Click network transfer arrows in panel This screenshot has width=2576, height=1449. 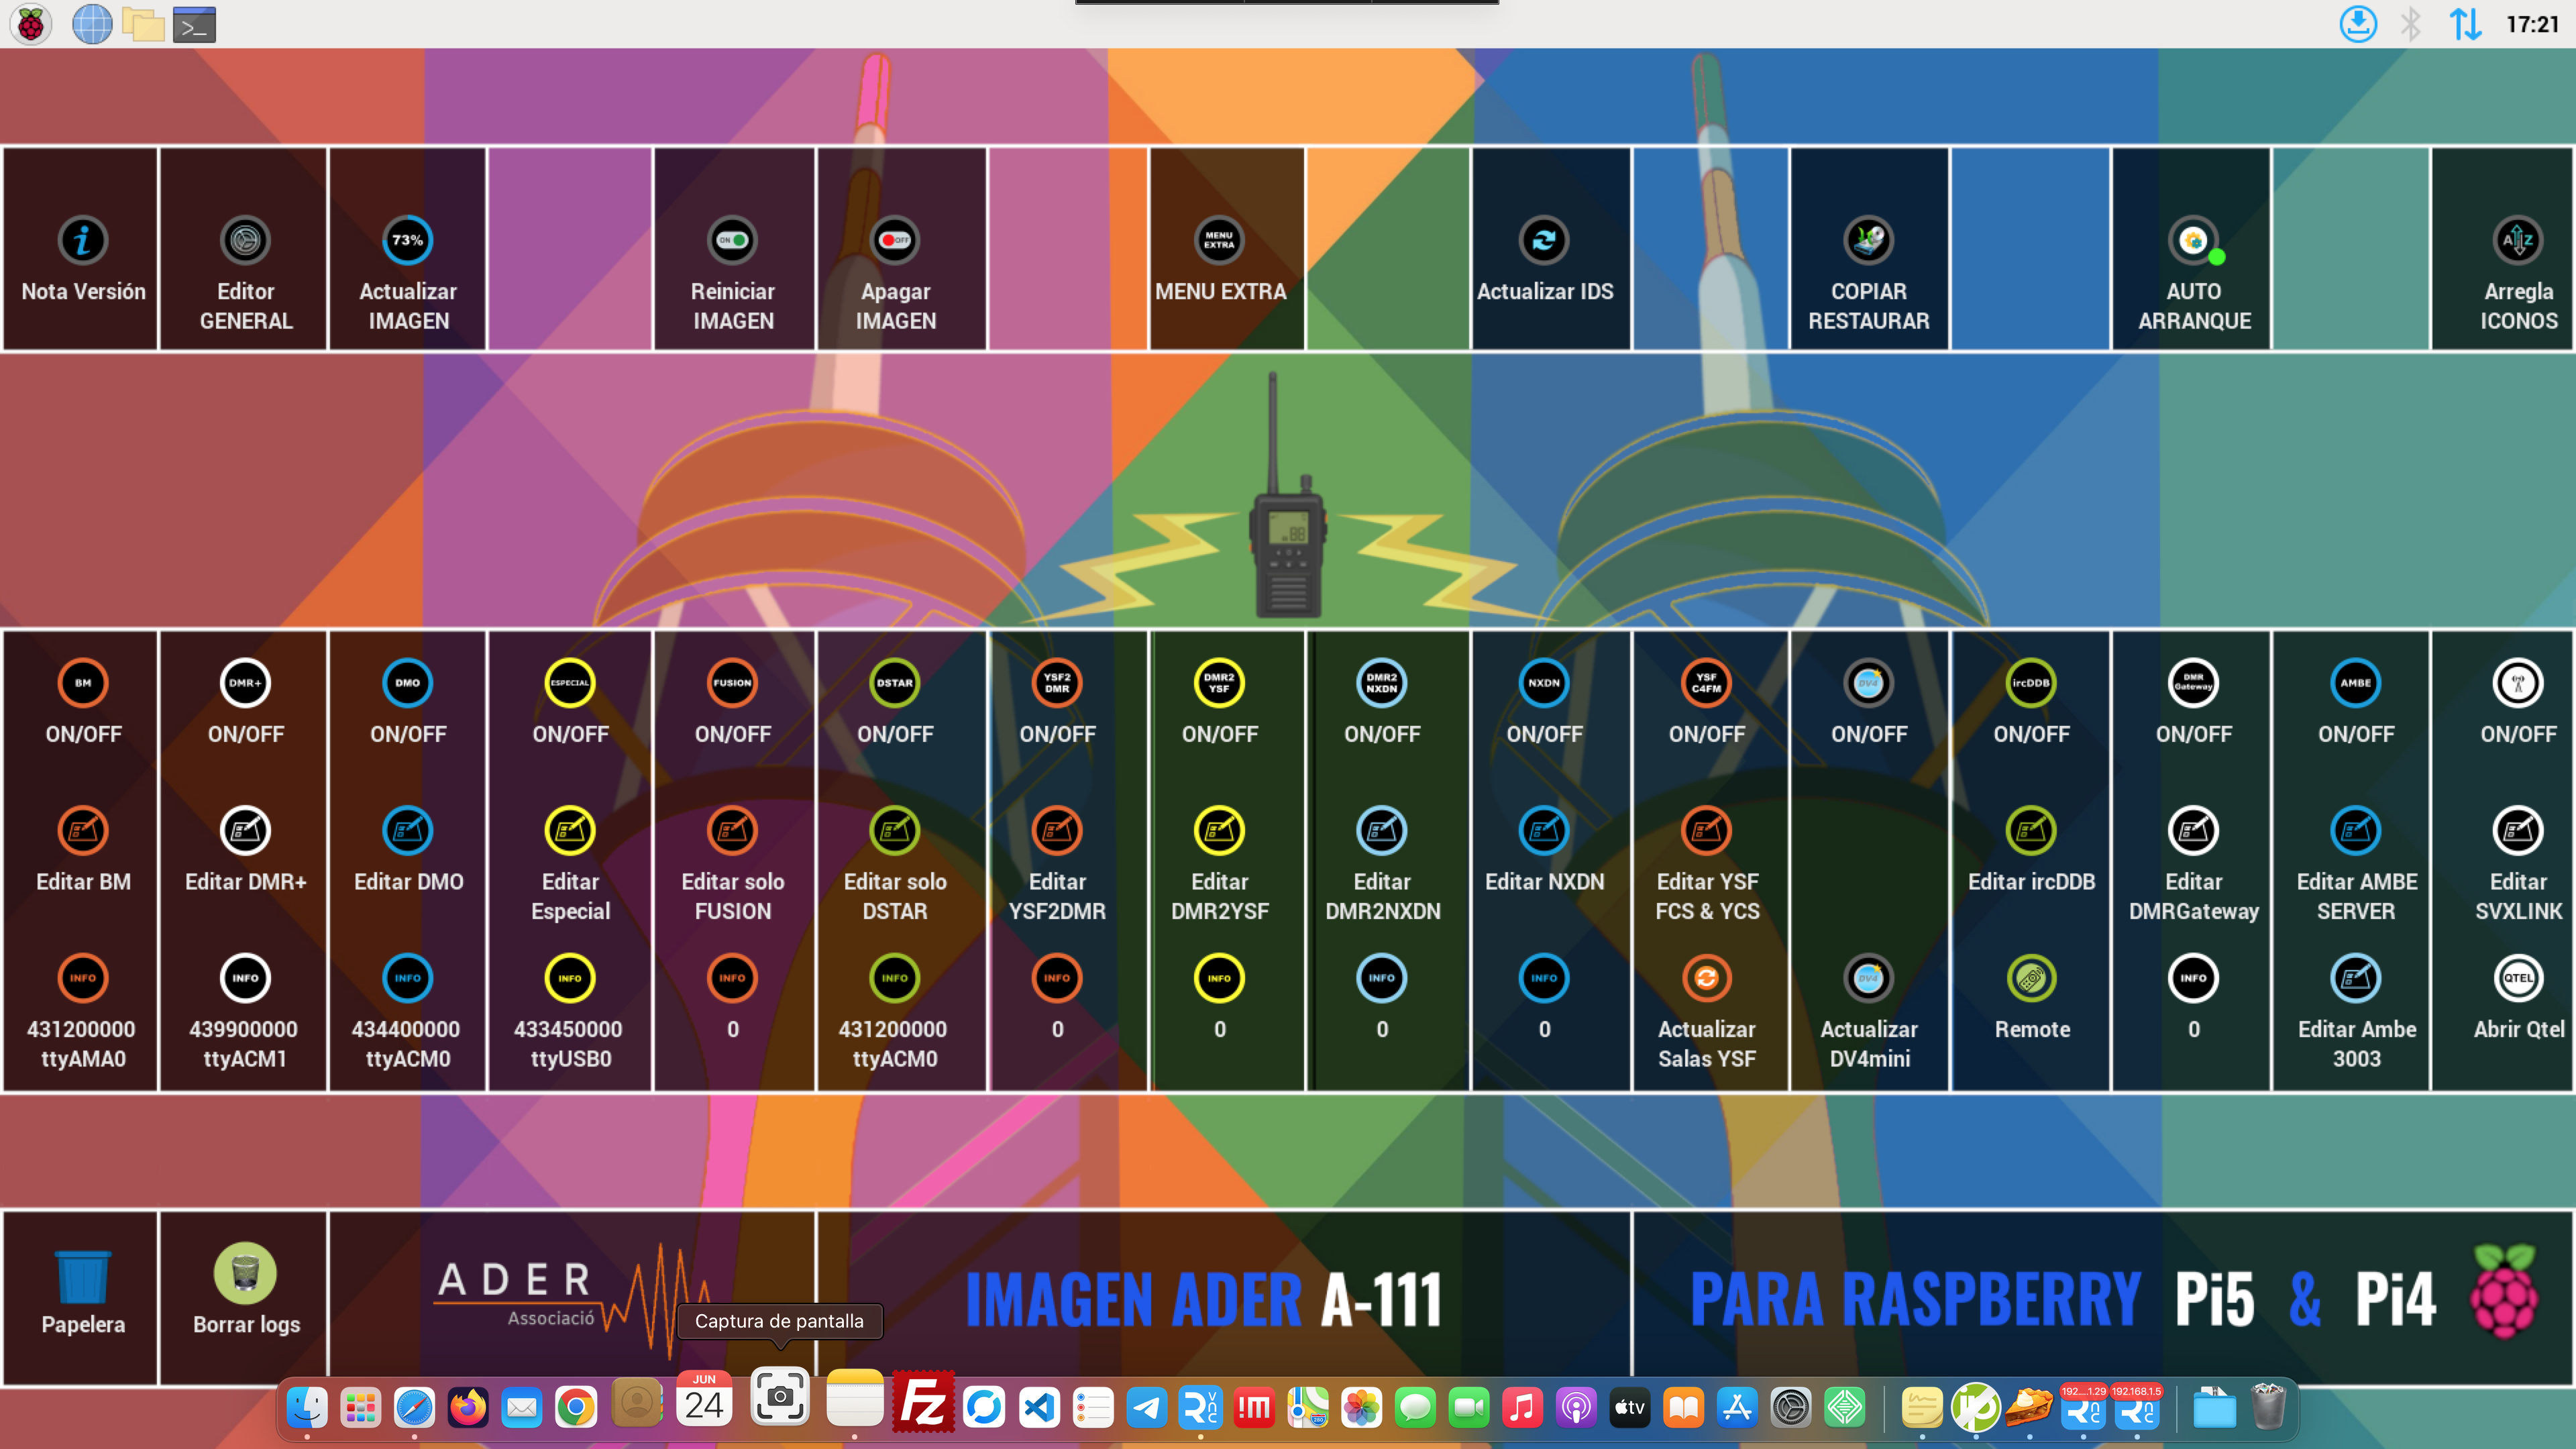coord(2465,24)
